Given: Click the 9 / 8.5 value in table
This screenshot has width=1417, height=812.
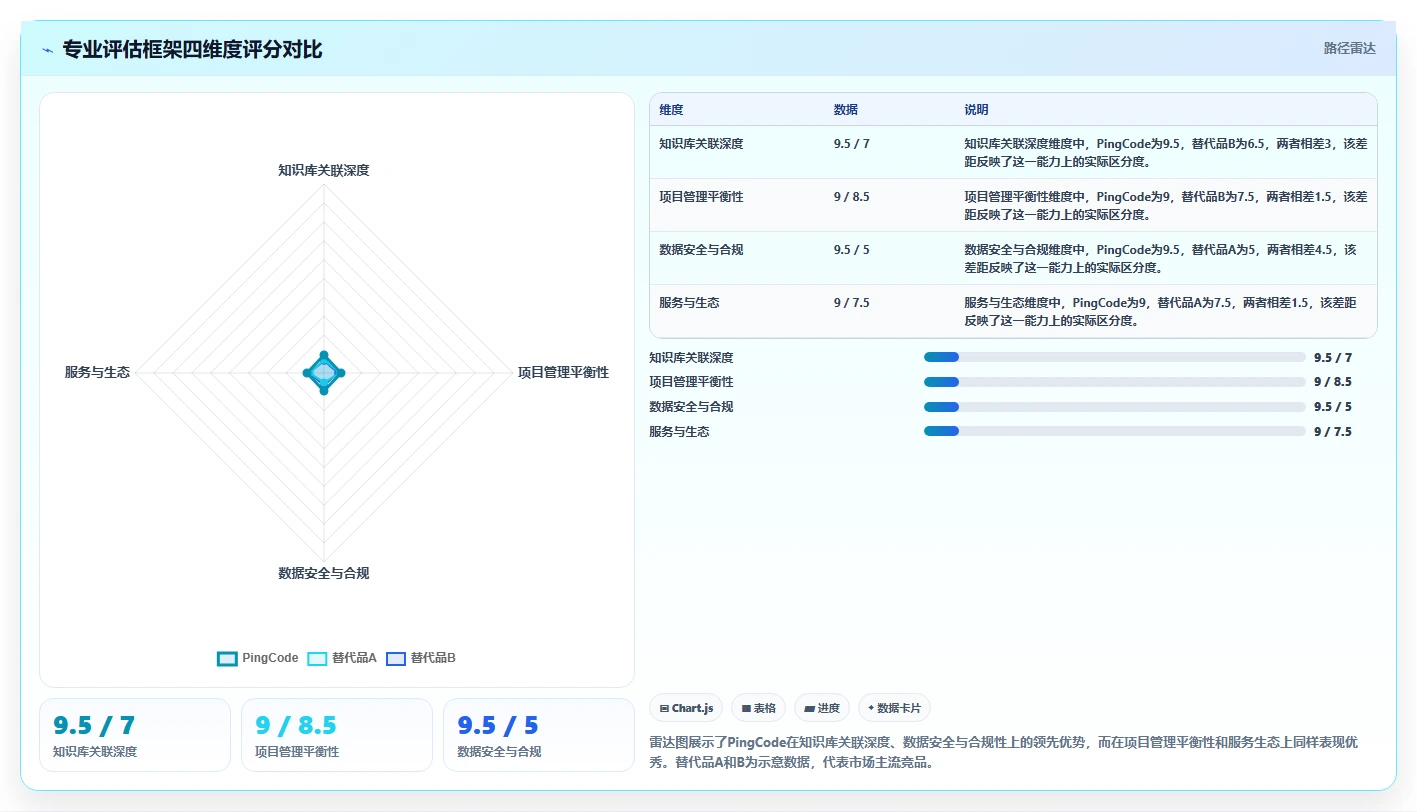Looking at the screenshot, I should [852, 197].
